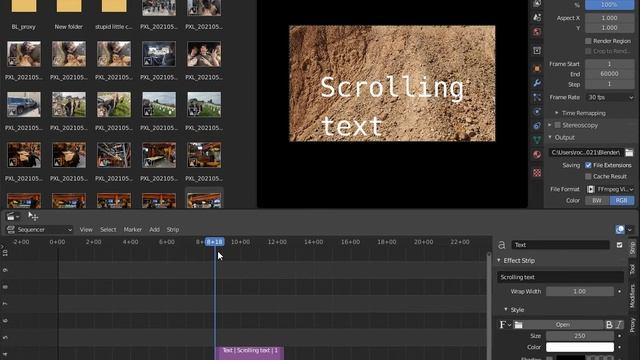
Task: Open the View menu in the sequencer
Action: 86,230
